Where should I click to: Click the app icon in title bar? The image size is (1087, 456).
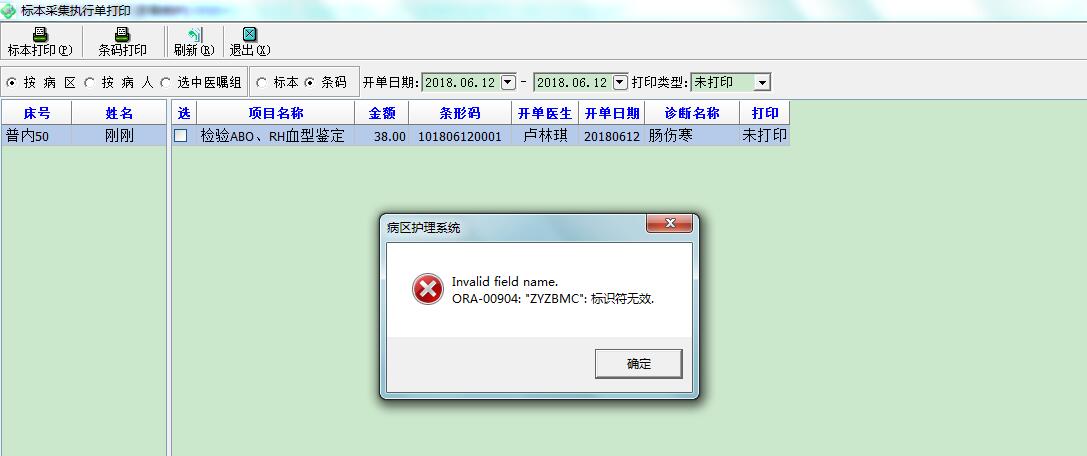tap(8, 11)
